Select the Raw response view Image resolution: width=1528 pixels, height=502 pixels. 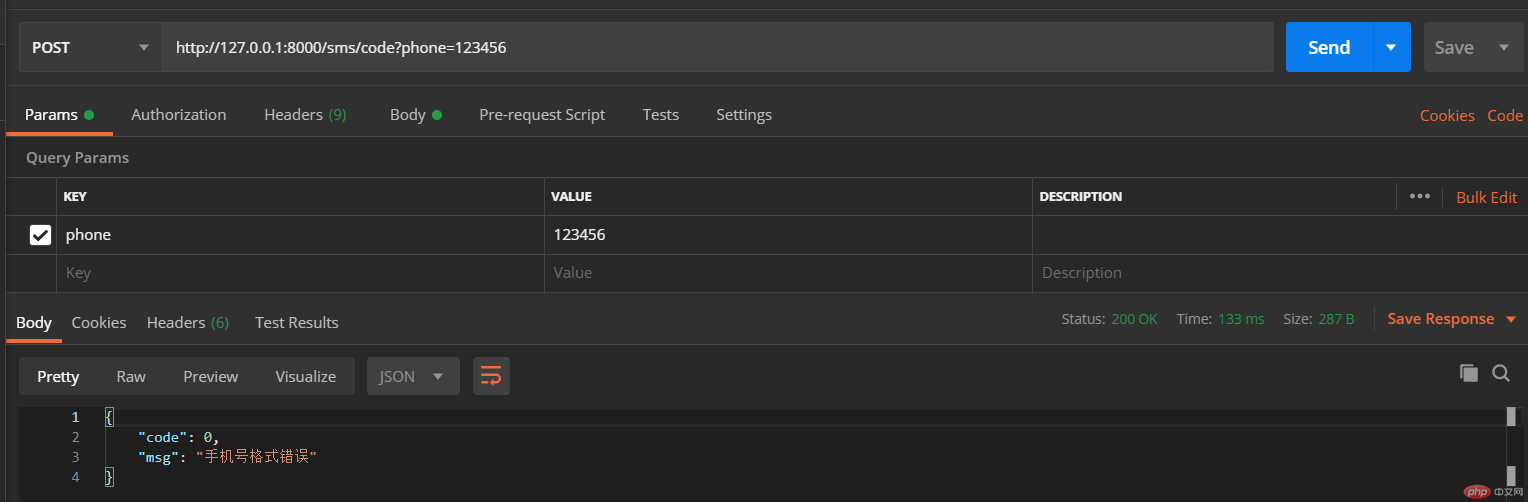coord(131,376)
